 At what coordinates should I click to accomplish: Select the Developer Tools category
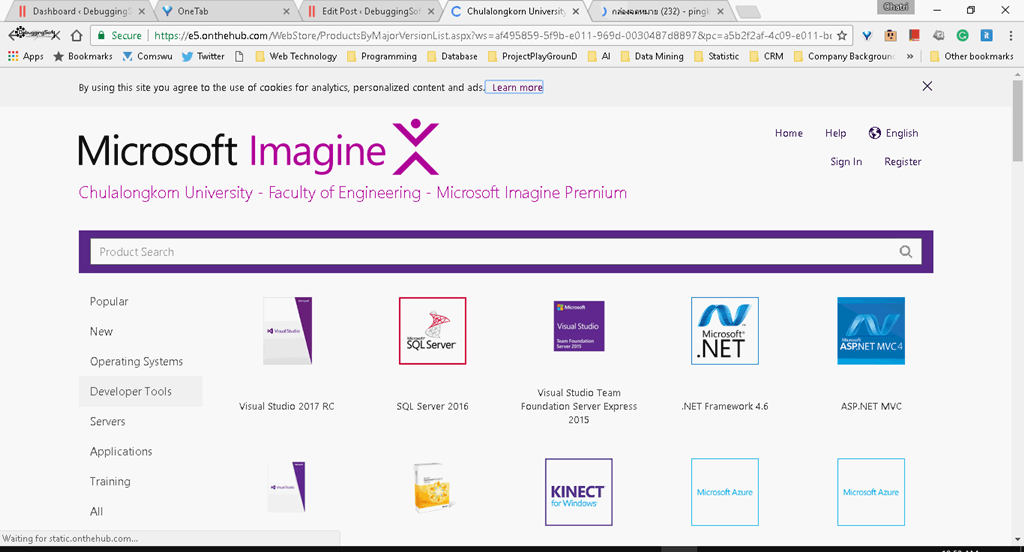click(140, 391)
